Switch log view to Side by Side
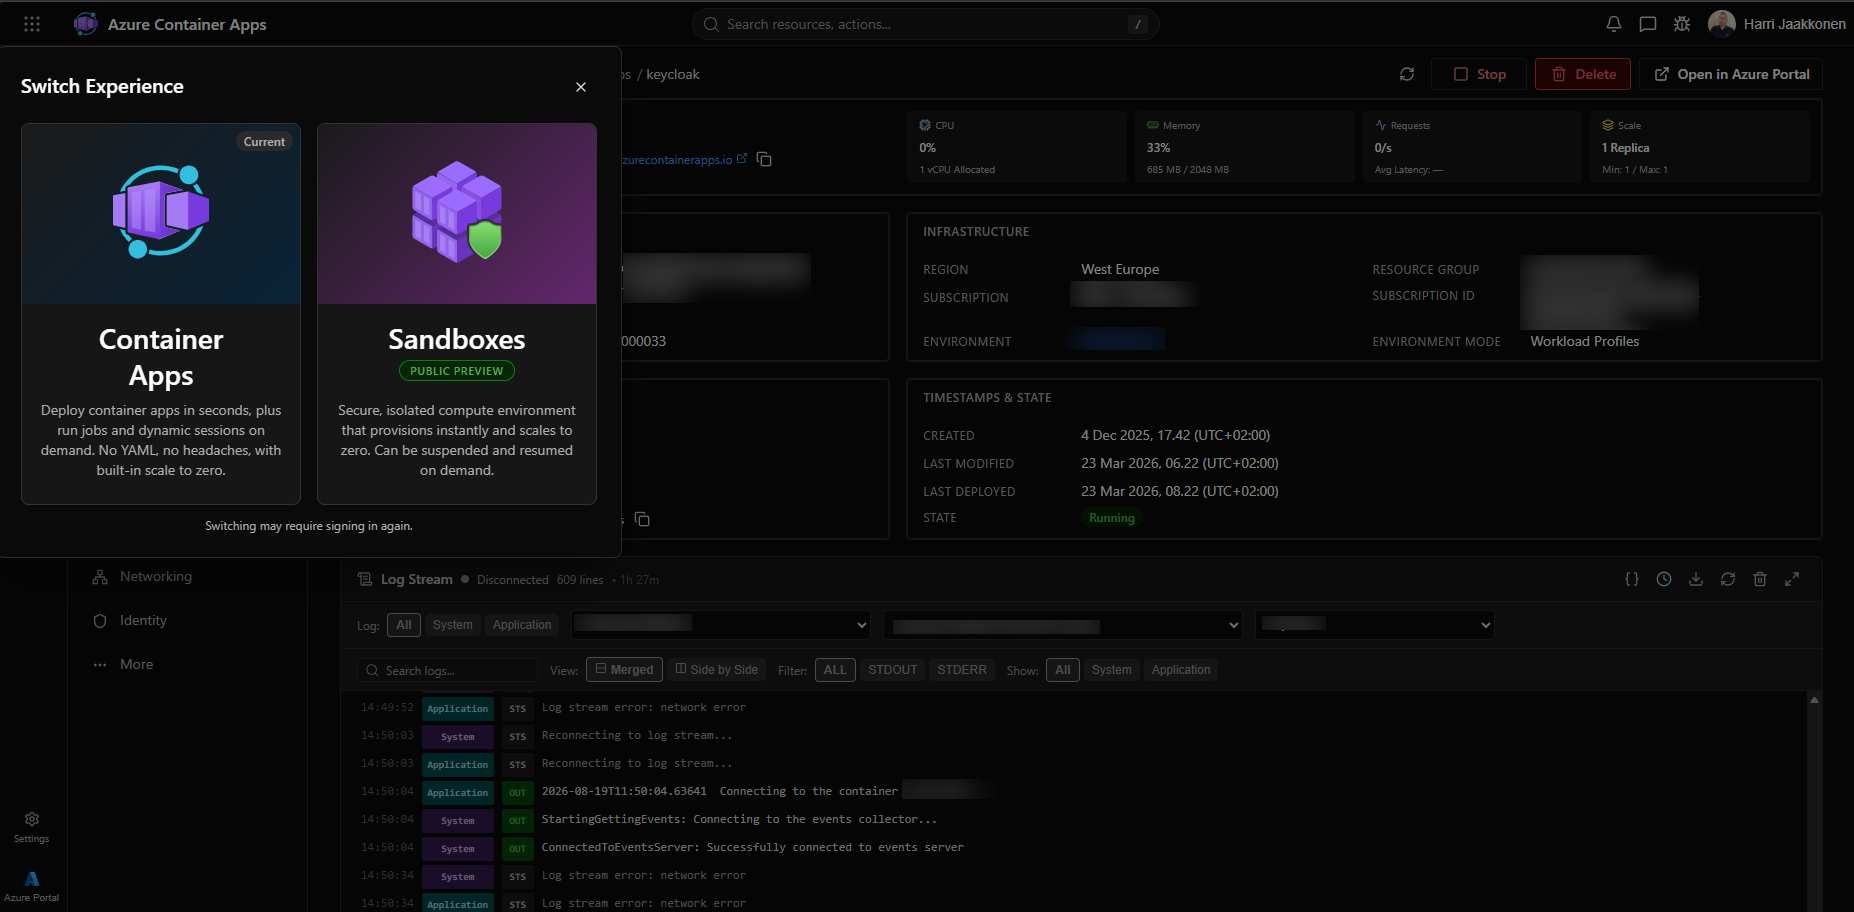The width and height of the screenshot is (1854, 912). click(x=717, y=670)
